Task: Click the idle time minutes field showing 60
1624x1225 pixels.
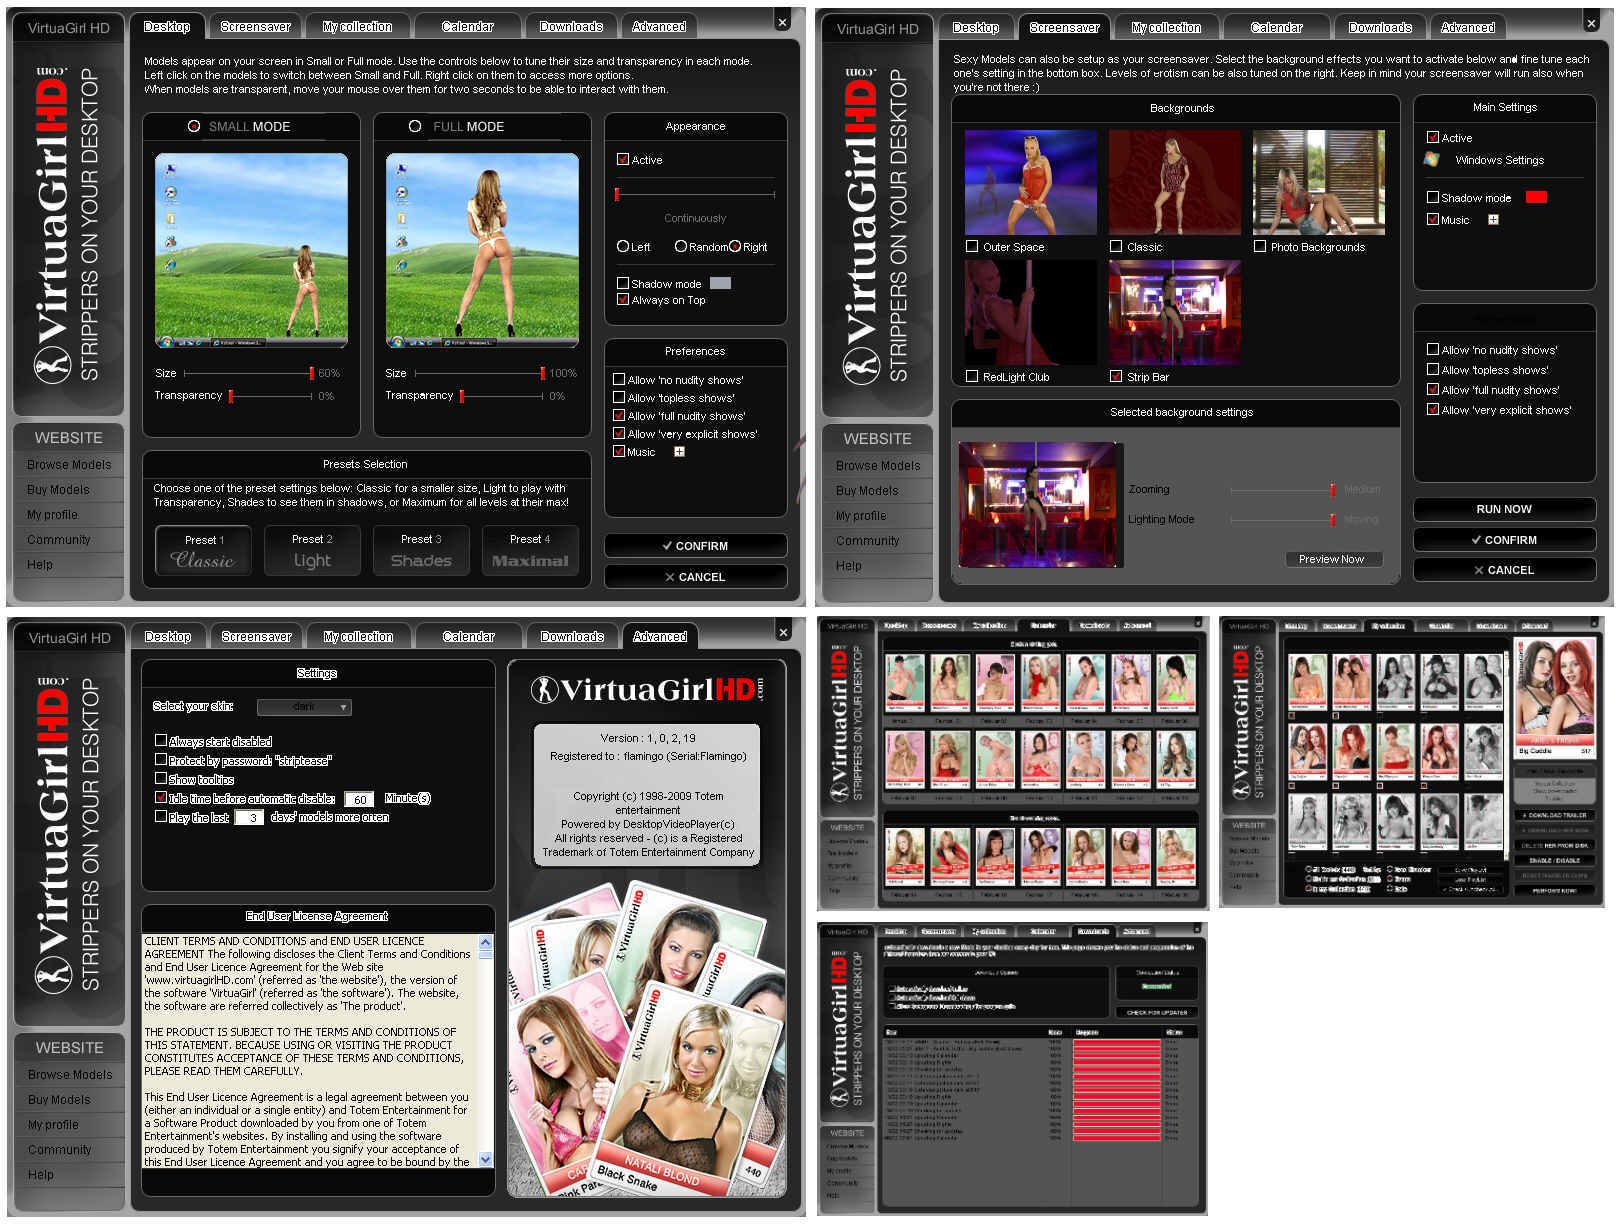Action: 360,799
